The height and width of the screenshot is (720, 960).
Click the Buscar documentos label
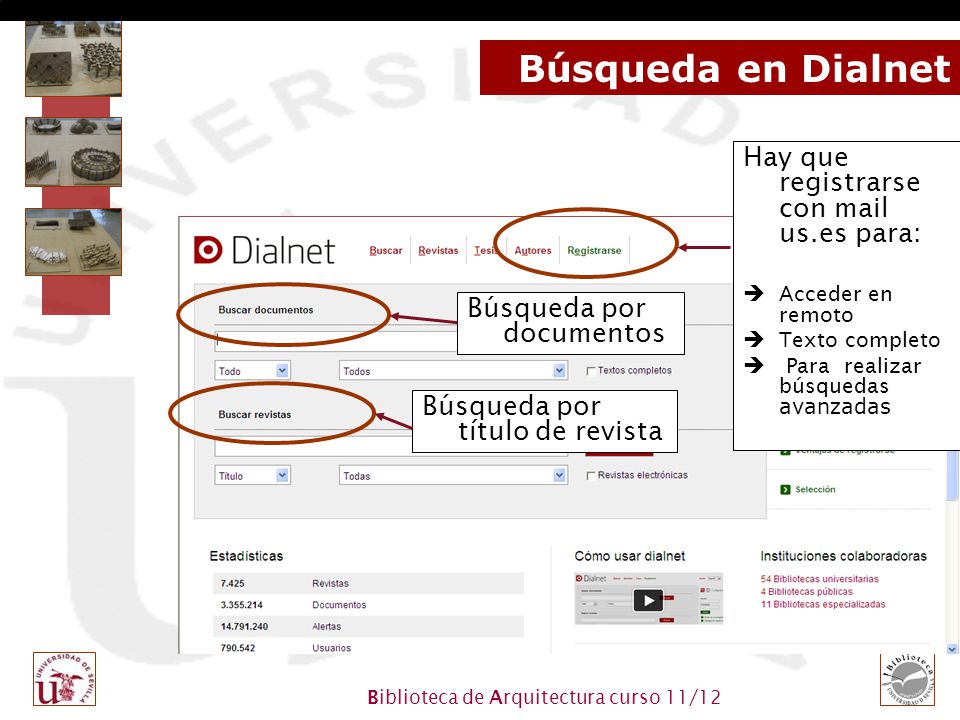point(266,310)
